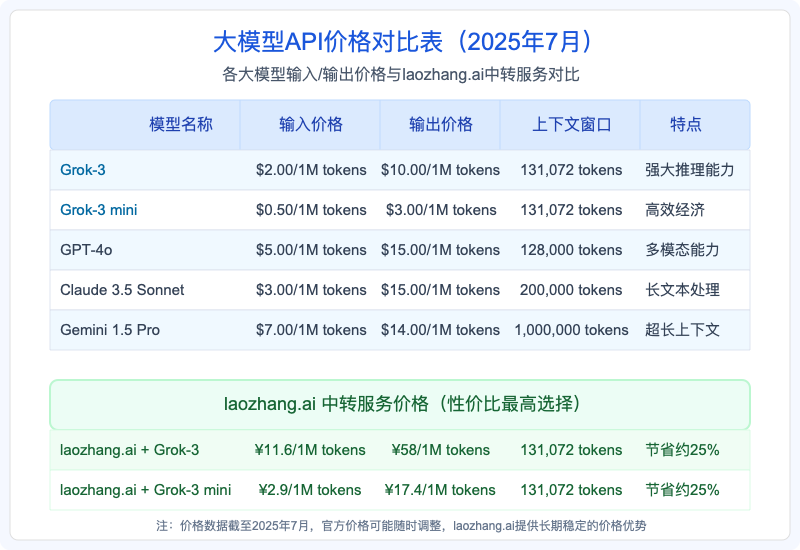This screenshot has width=800, height=550.
Task: Click the laozhang.ai + Grok-3 row name
Action: 129,449
